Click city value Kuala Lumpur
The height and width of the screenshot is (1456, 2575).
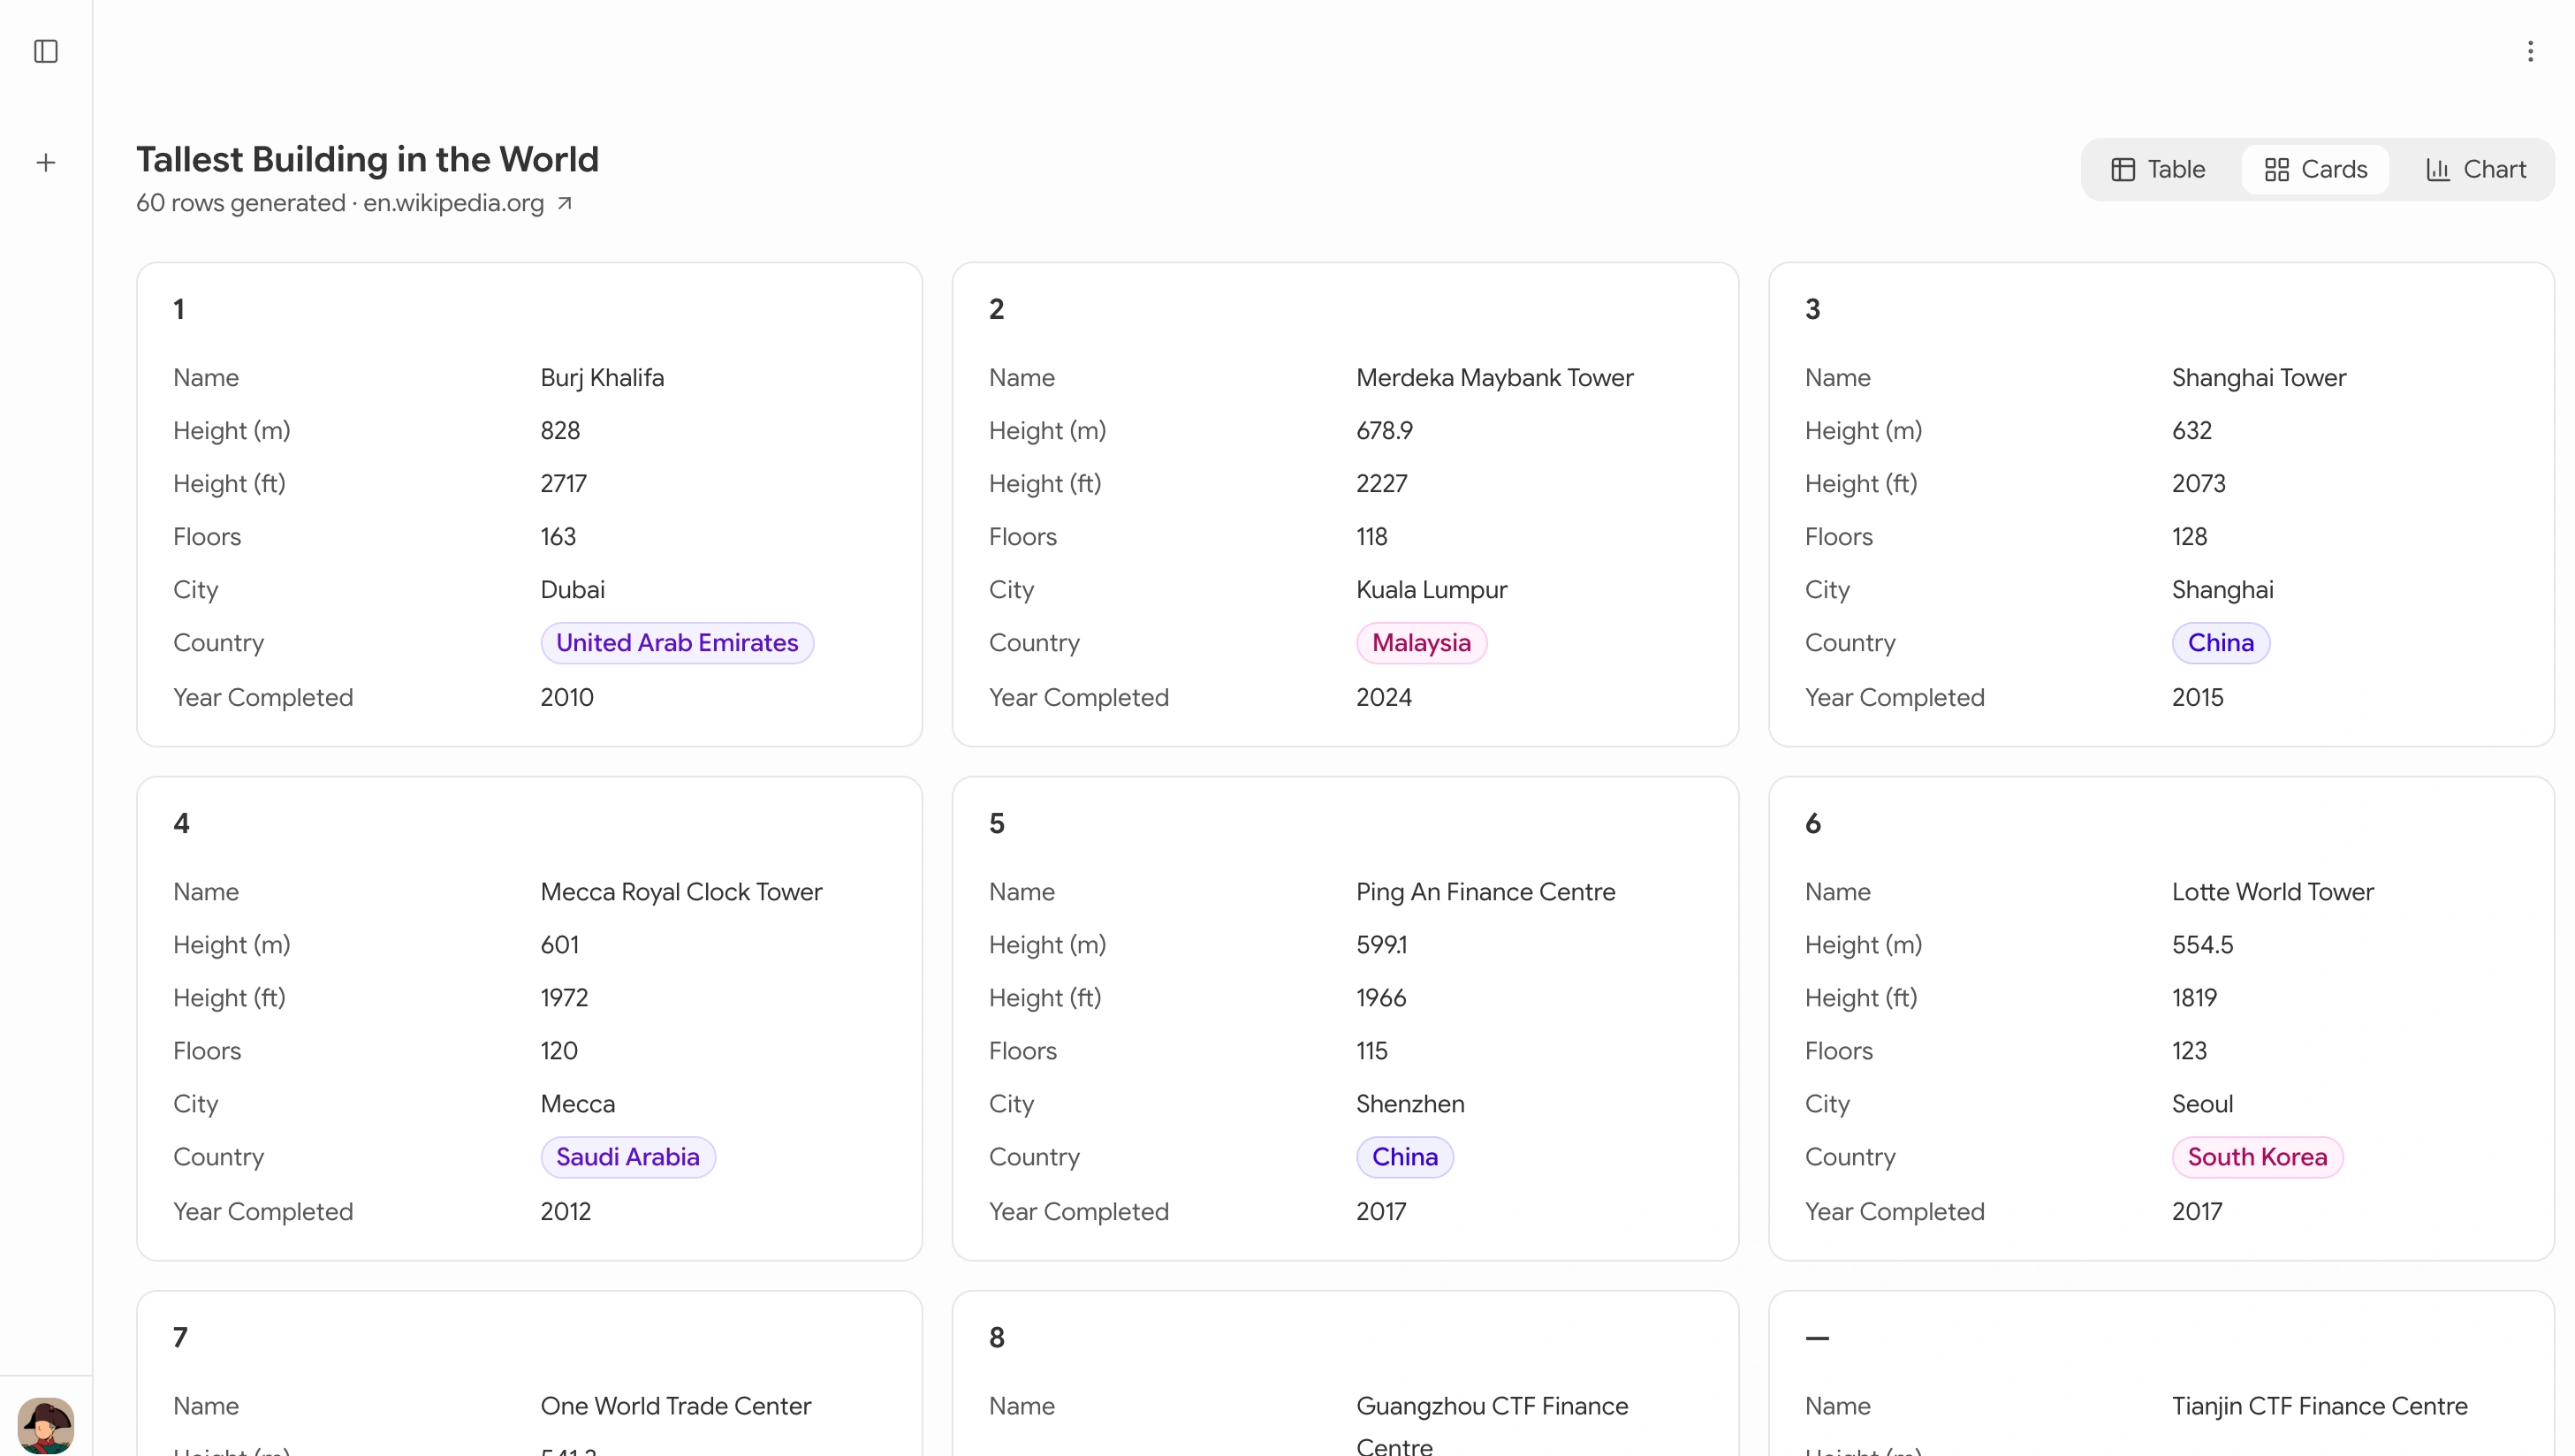[1431, 590]
